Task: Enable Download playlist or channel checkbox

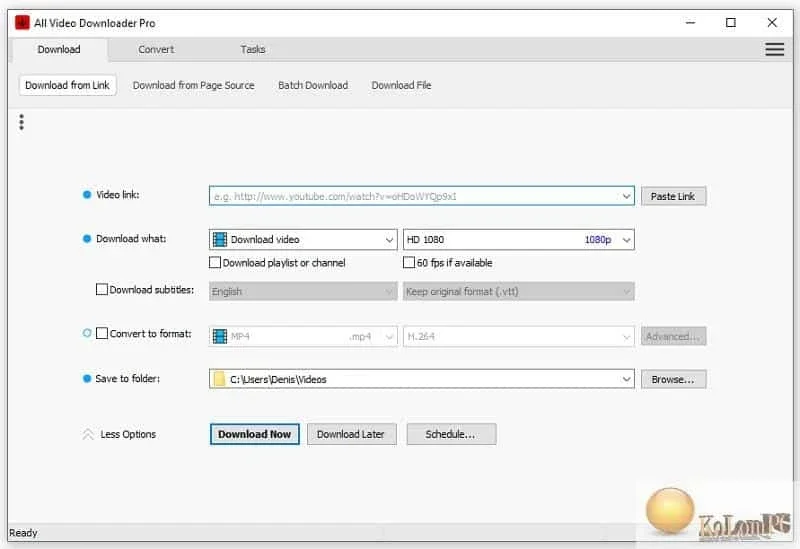Action: pyautogui.click(x=215, y=262)
